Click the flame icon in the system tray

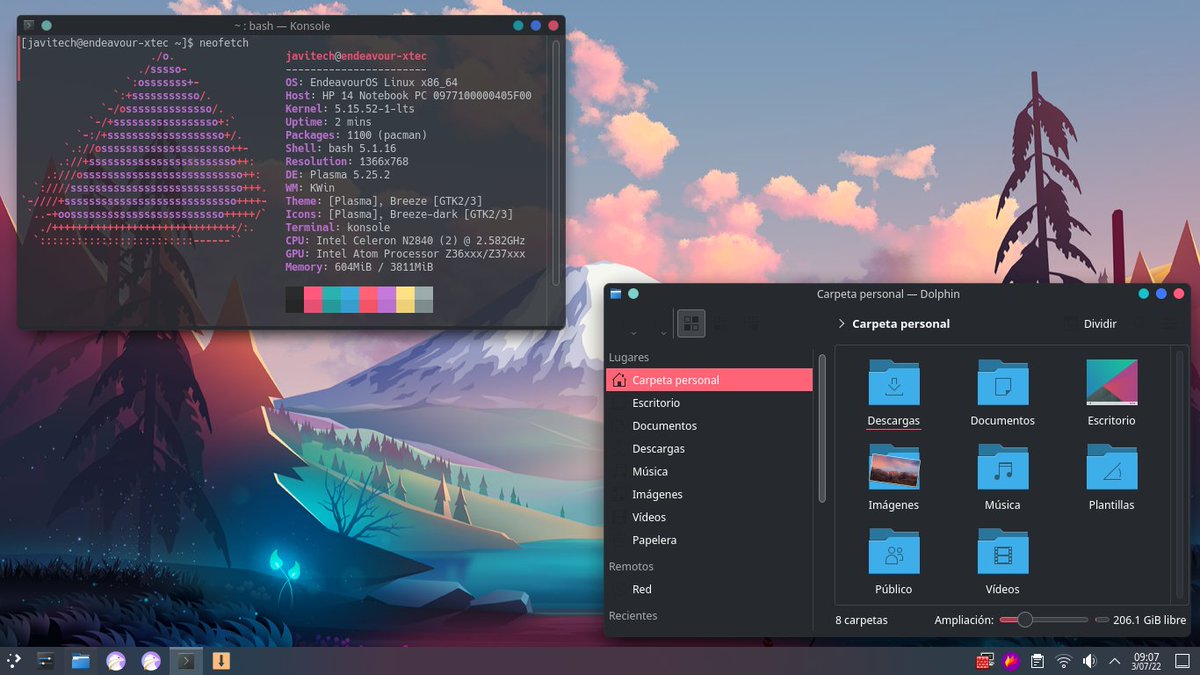click(x=1010, y=661)
